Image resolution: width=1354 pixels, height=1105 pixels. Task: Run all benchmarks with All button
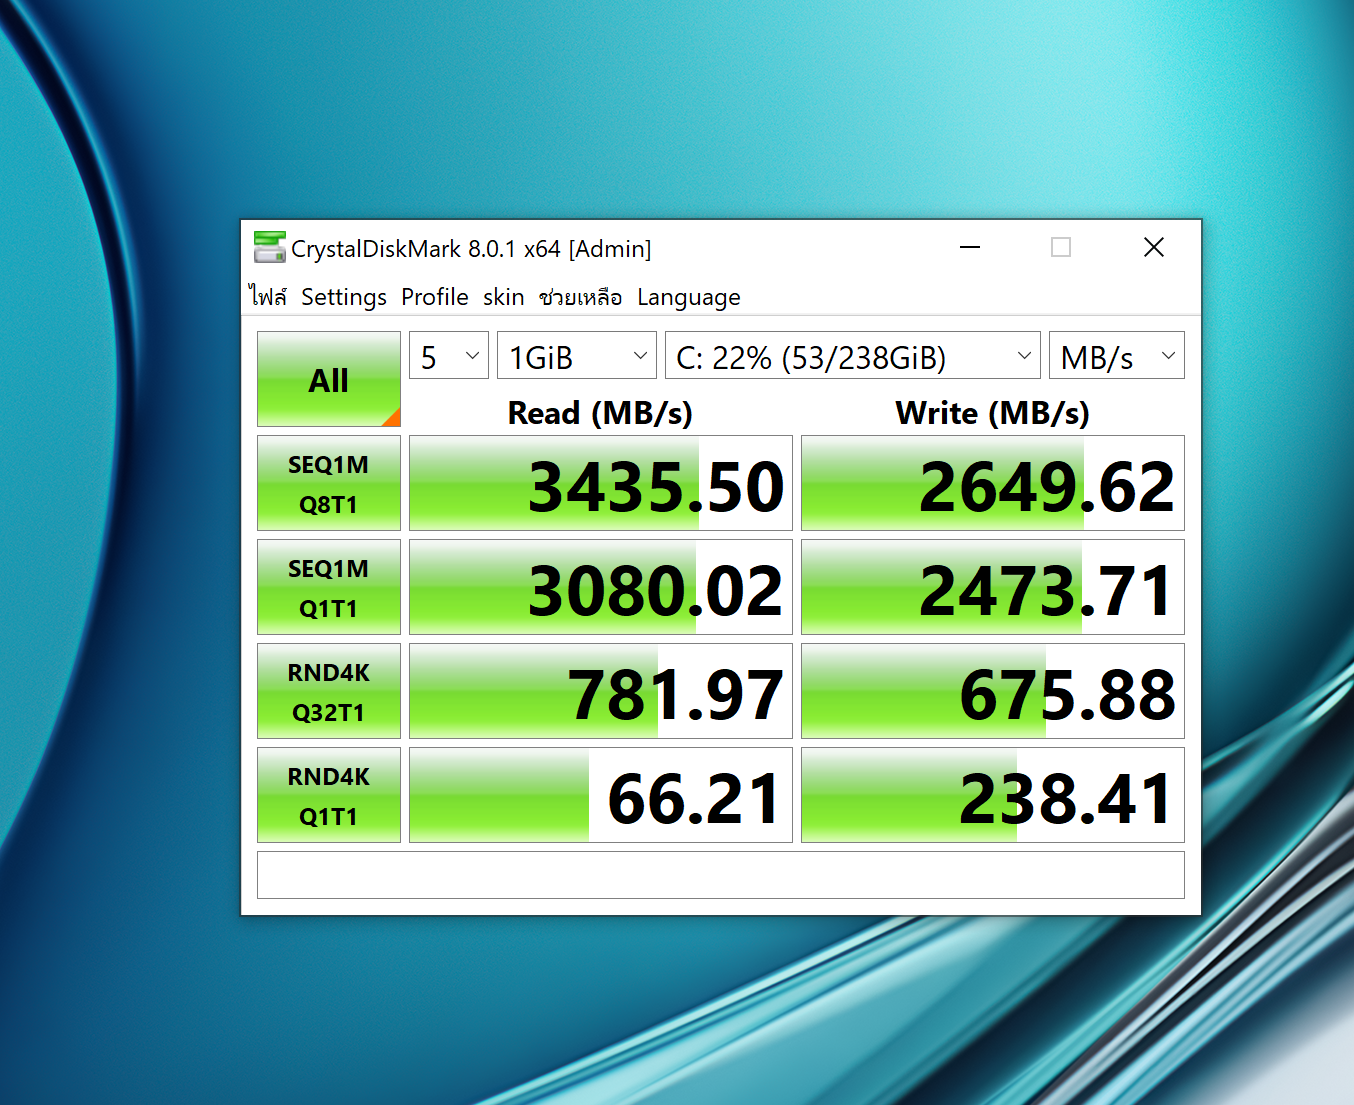tap(329, 379)
